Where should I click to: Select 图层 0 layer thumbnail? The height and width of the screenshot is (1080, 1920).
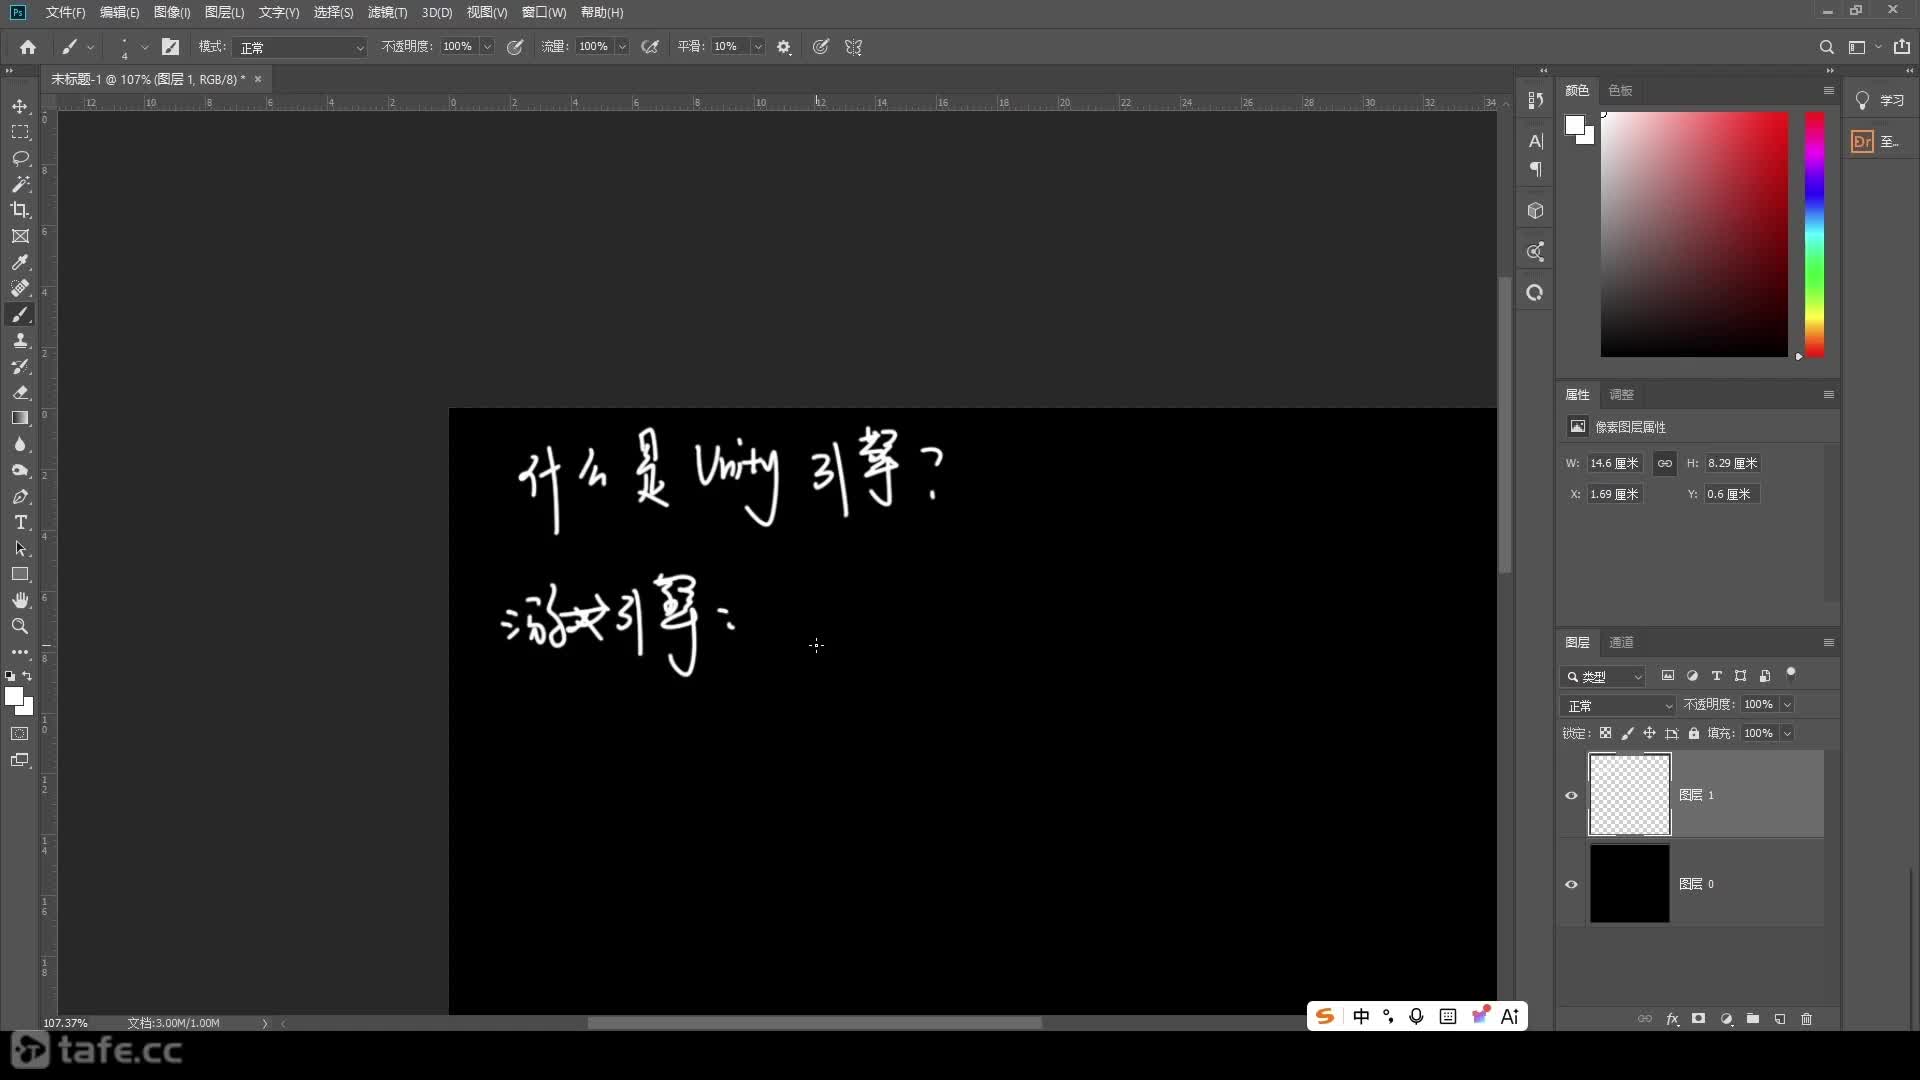[1629, 884]
